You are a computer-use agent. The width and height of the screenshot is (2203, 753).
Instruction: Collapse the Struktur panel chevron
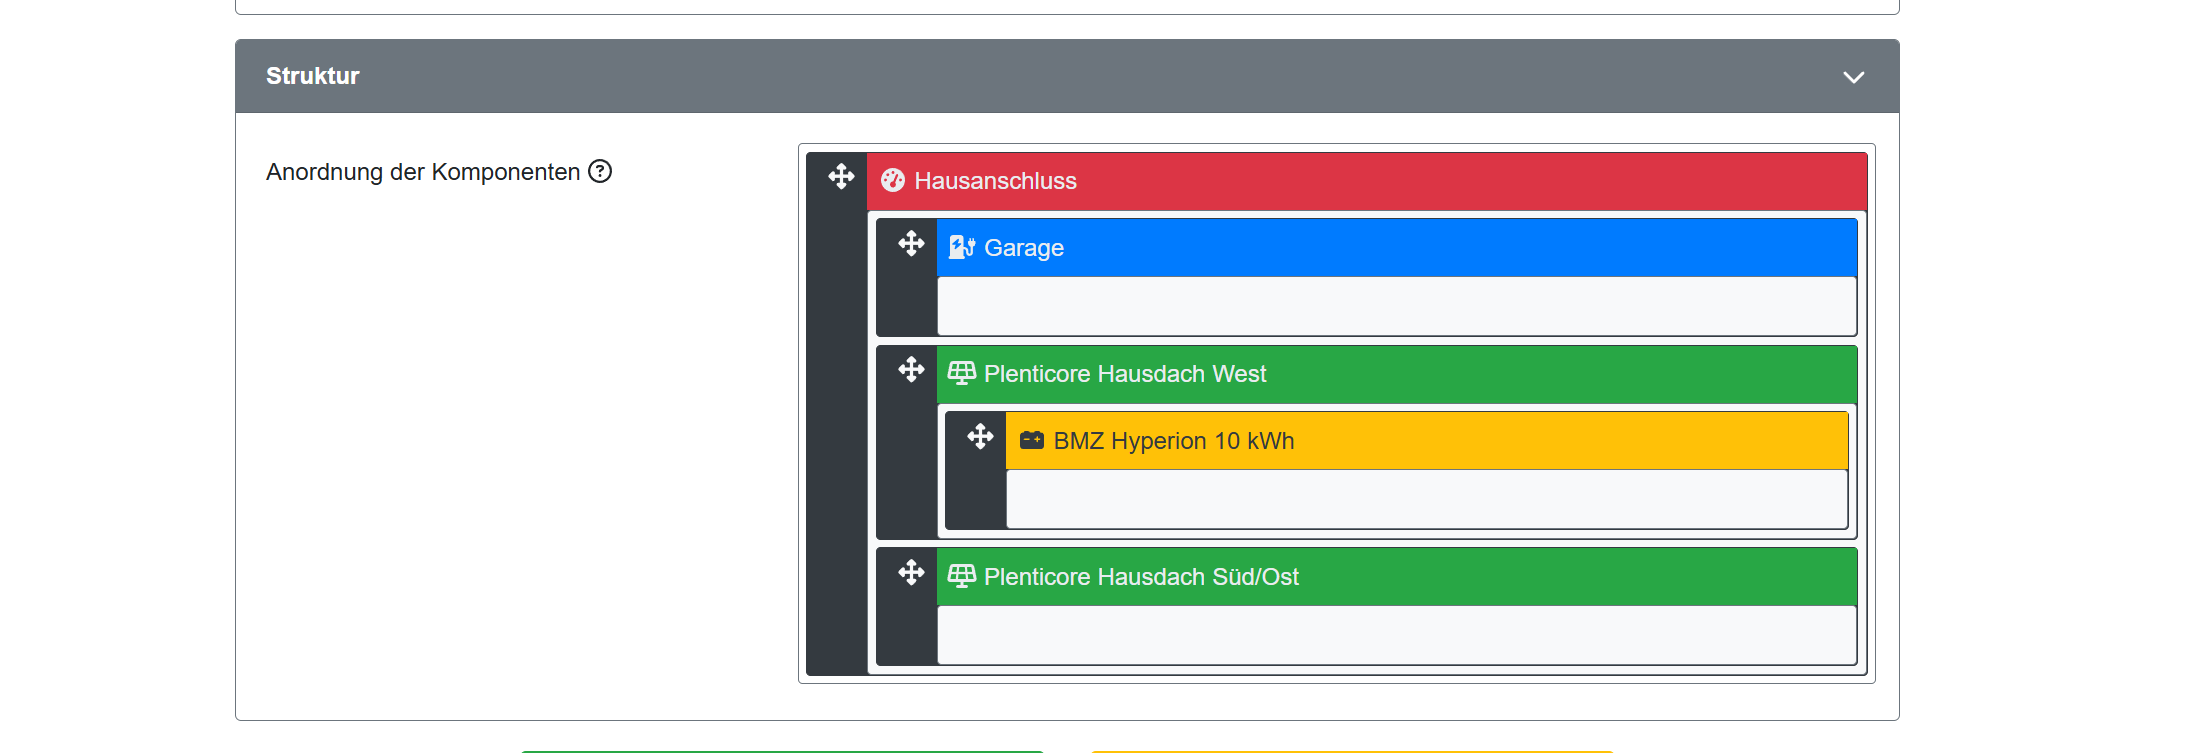click(x=1853, y=77)
